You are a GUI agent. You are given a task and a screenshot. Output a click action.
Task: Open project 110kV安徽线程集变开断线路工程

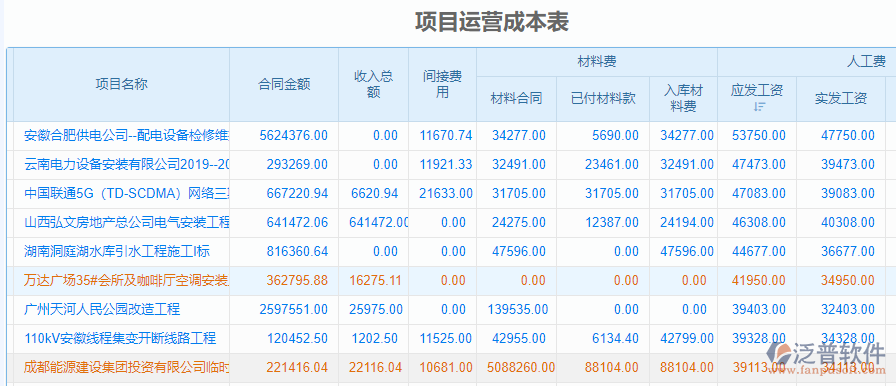[x=120, y=339]
